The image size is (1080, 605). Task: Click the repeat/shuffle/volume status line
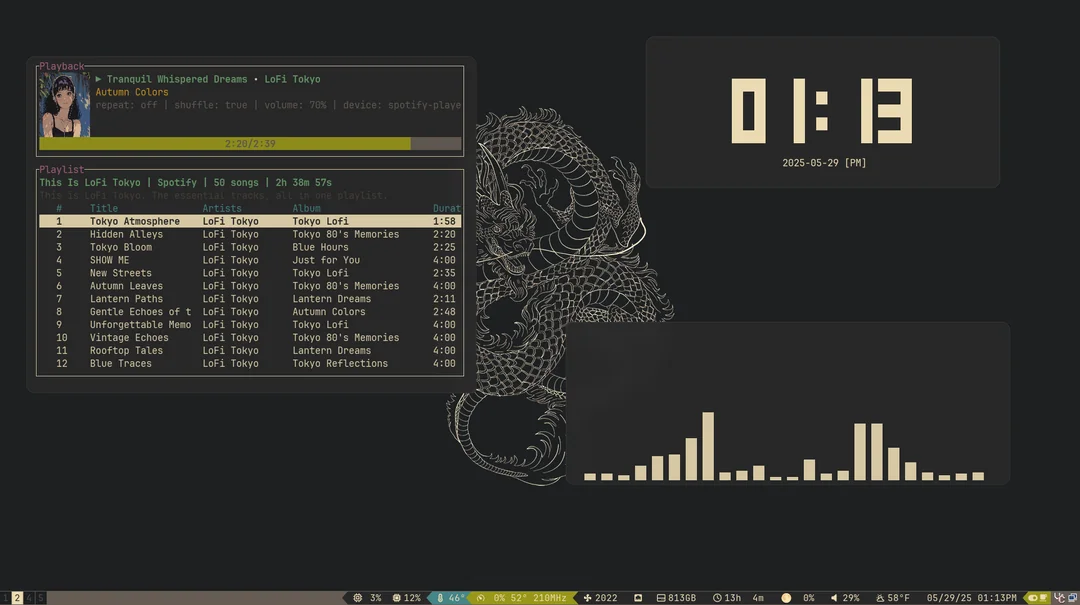278,105
